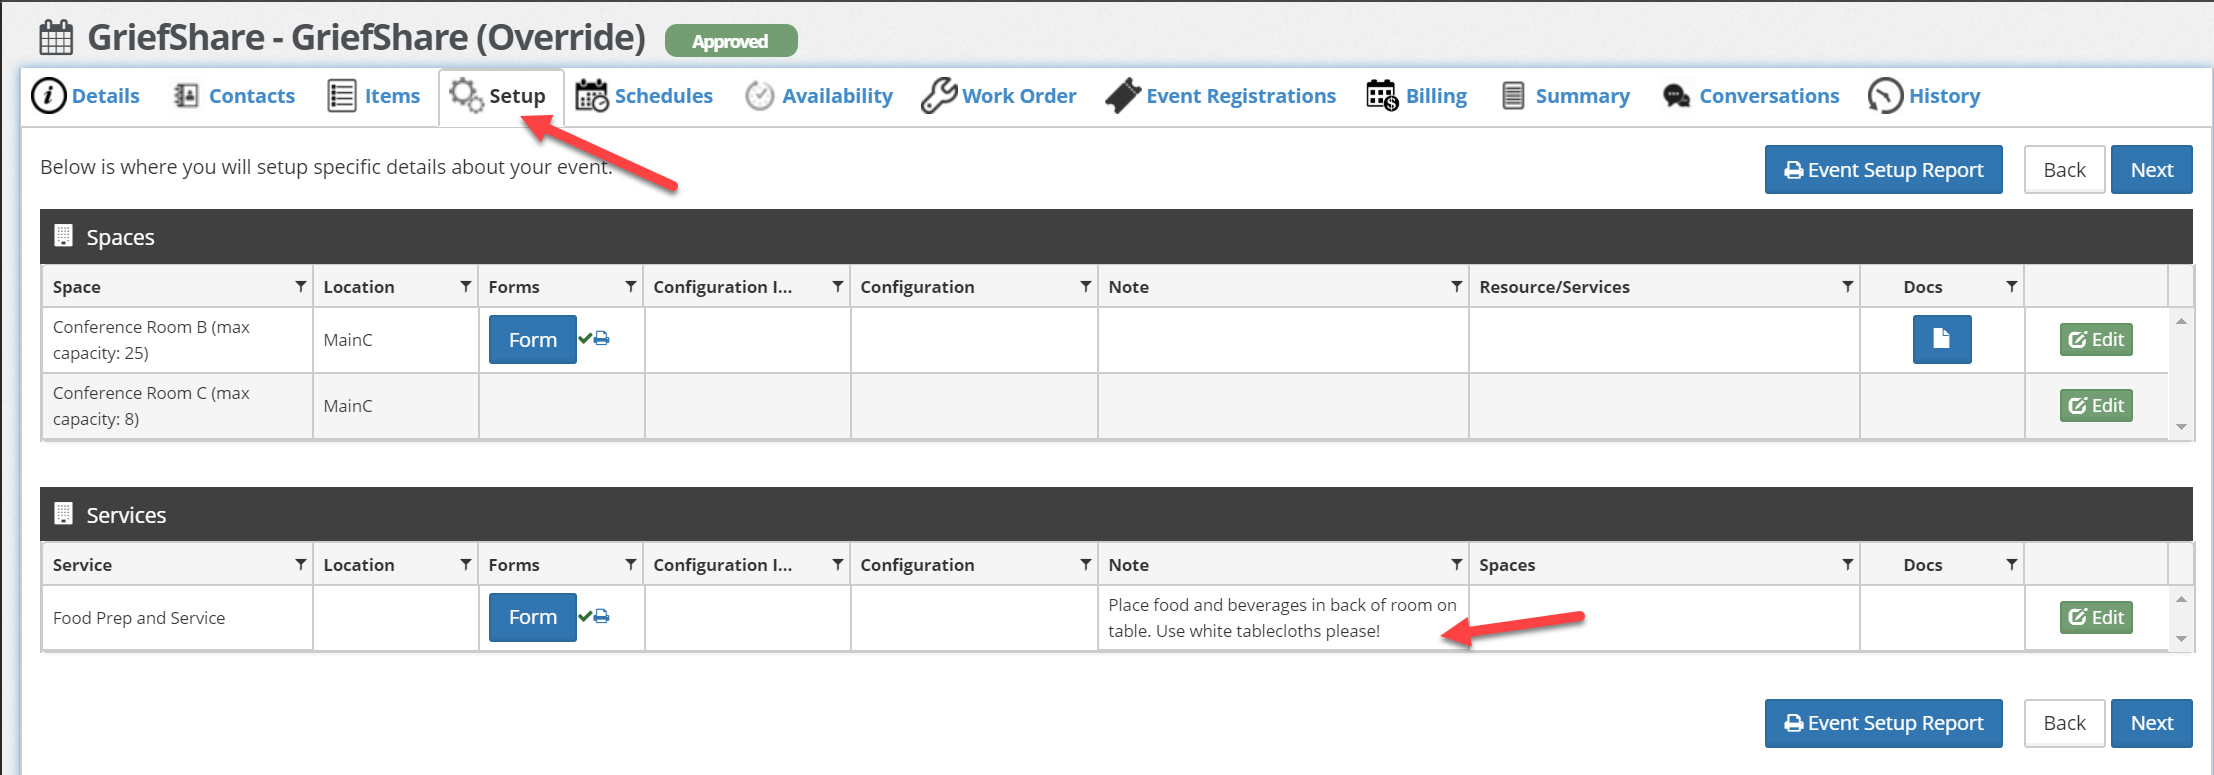Edit the Food Prep and Service row

coord(2096,617)
